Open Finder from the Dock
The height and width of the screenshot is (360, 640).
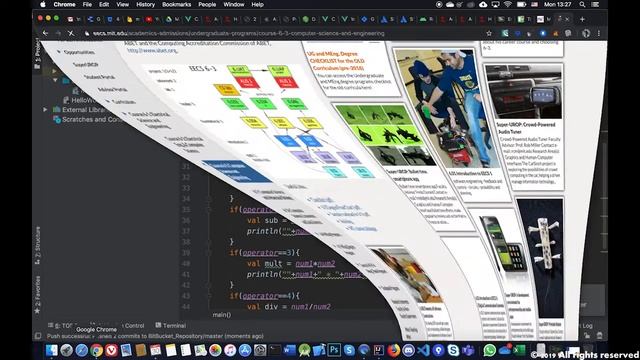pyautogui.click(x=52, y=350)
